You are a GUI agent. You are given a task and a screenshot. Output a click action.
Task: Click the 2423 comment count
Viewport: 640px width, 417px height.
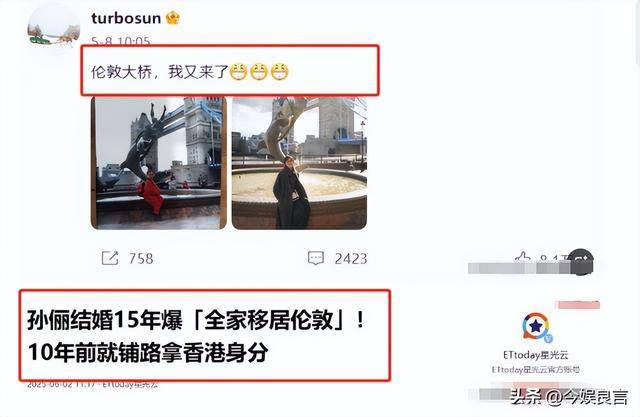[351, 258]
